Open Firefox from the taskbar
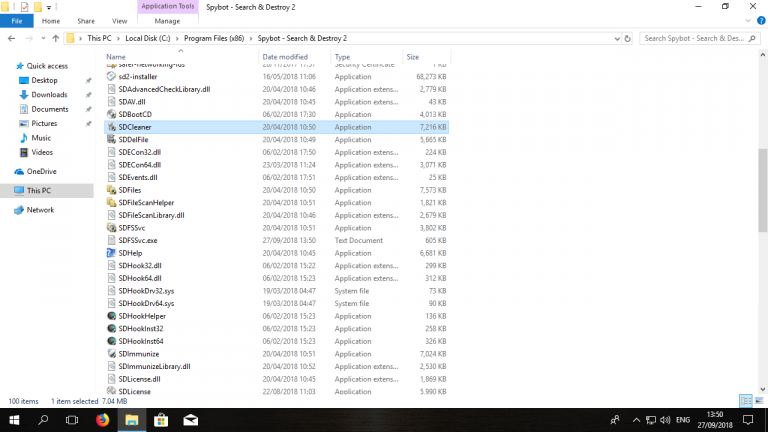The height and width of the screenshot is (432, 768). point(103,420)
